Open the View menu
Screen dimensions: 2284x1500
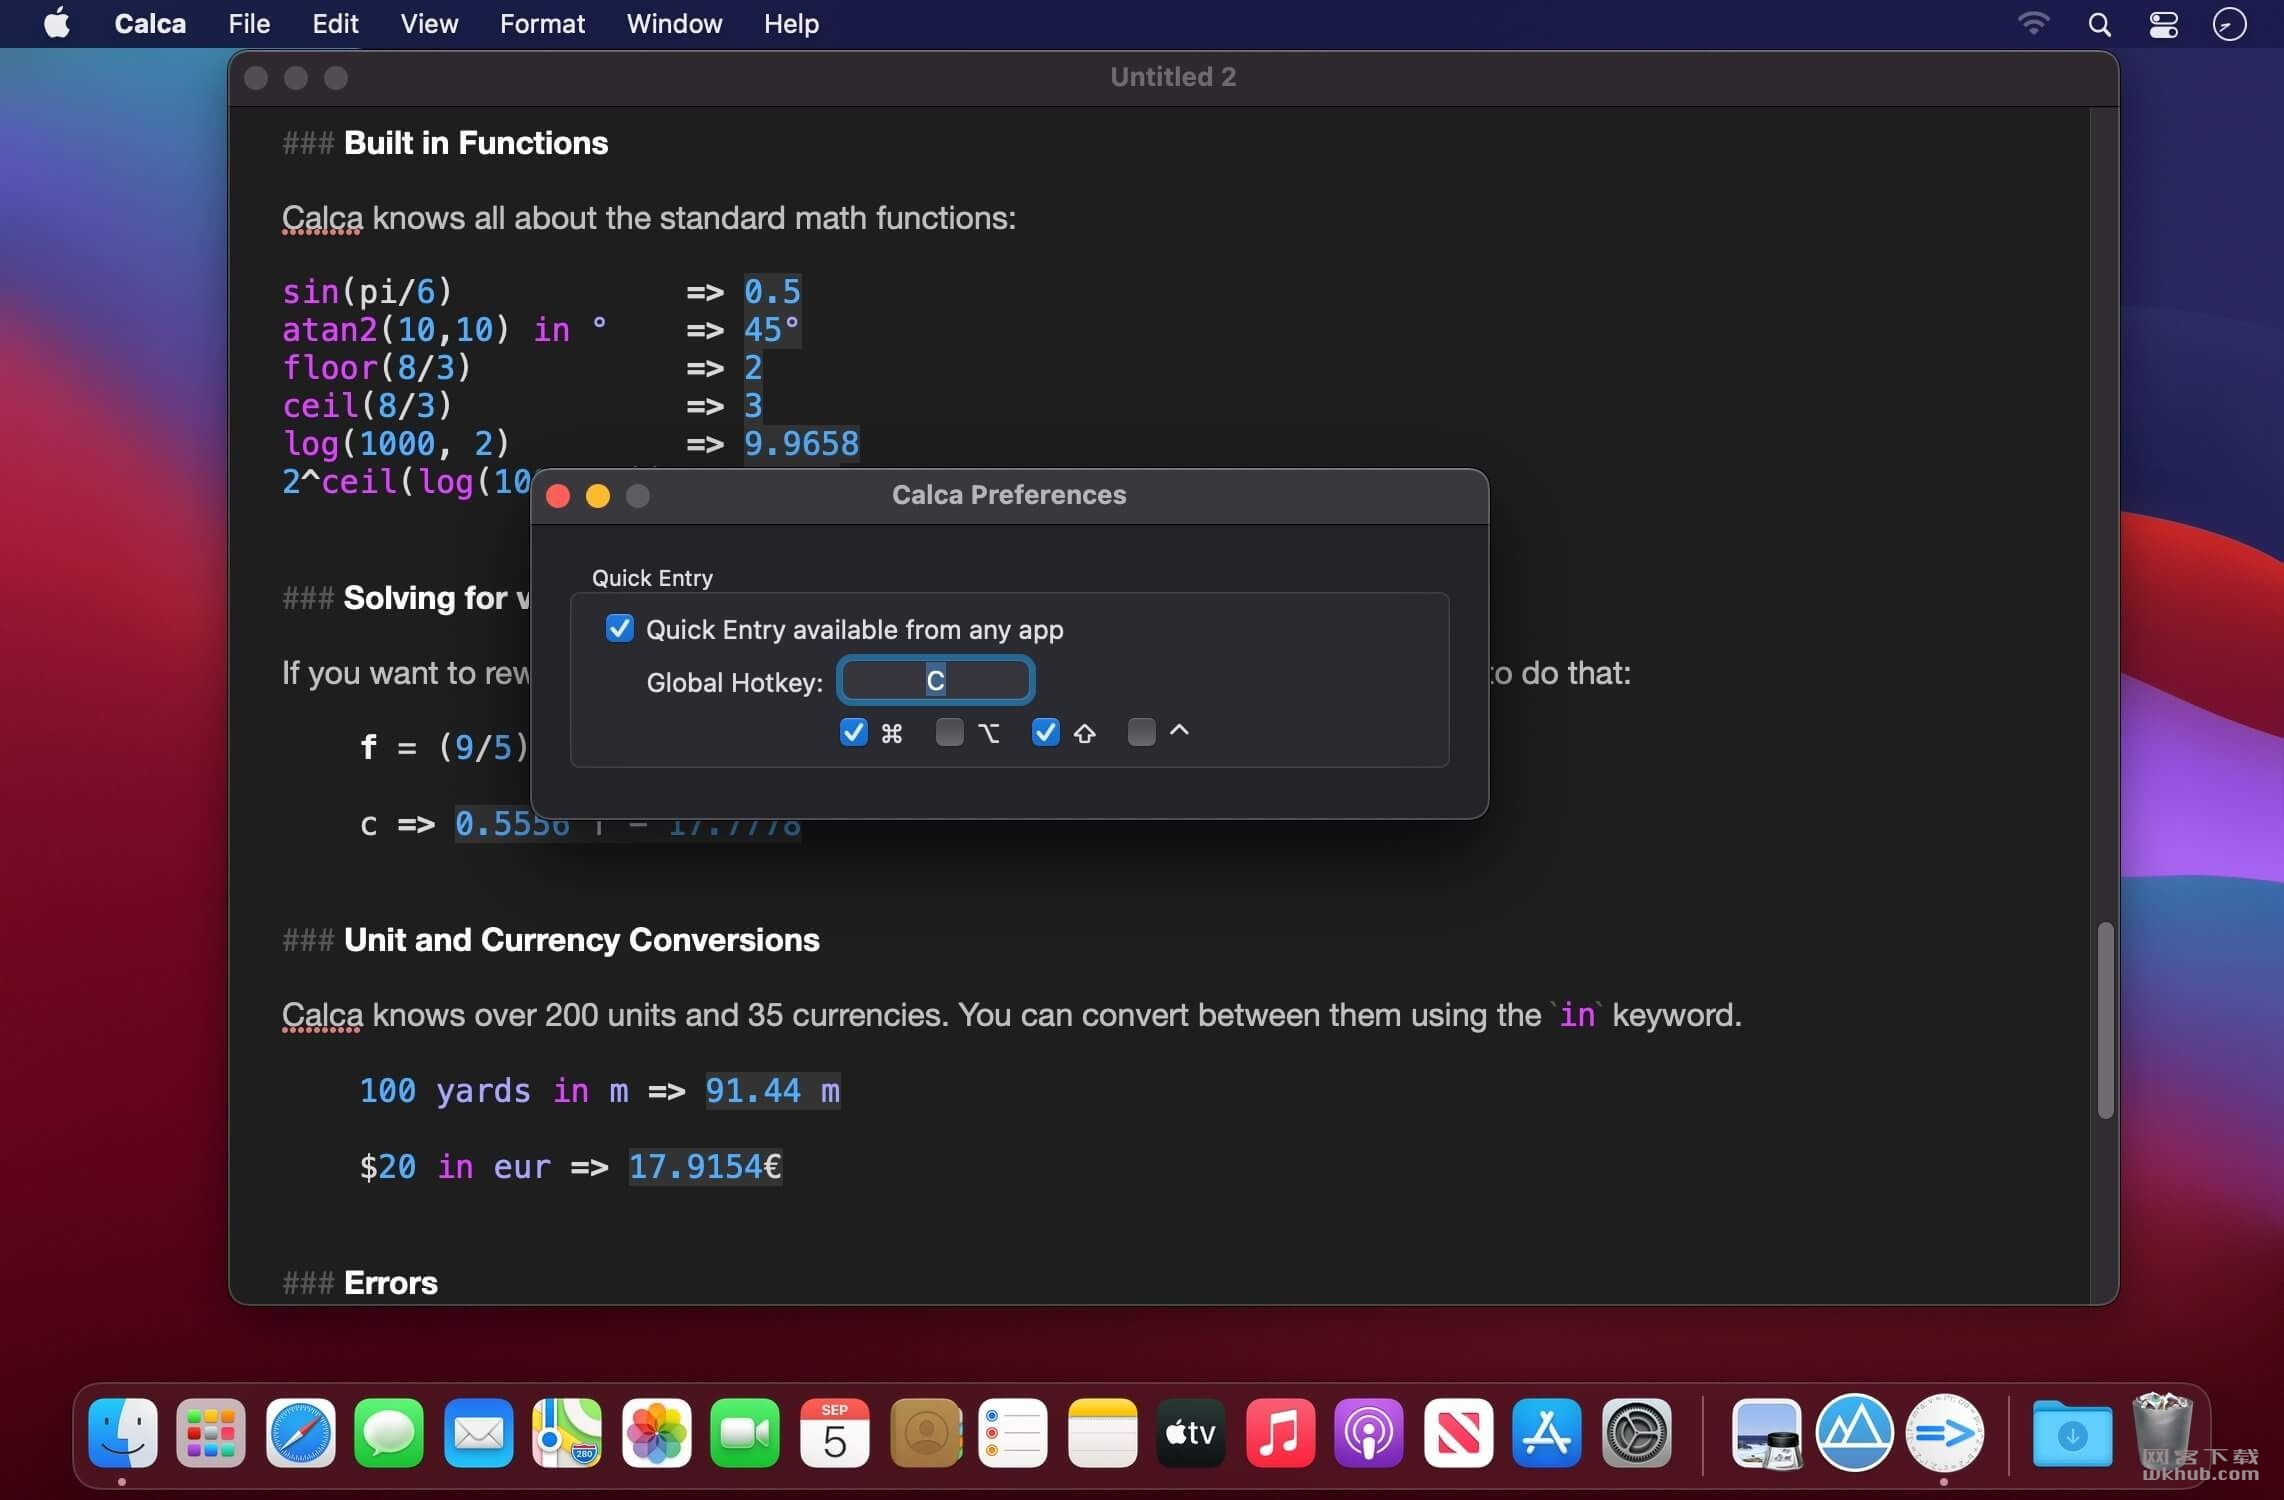429,23
